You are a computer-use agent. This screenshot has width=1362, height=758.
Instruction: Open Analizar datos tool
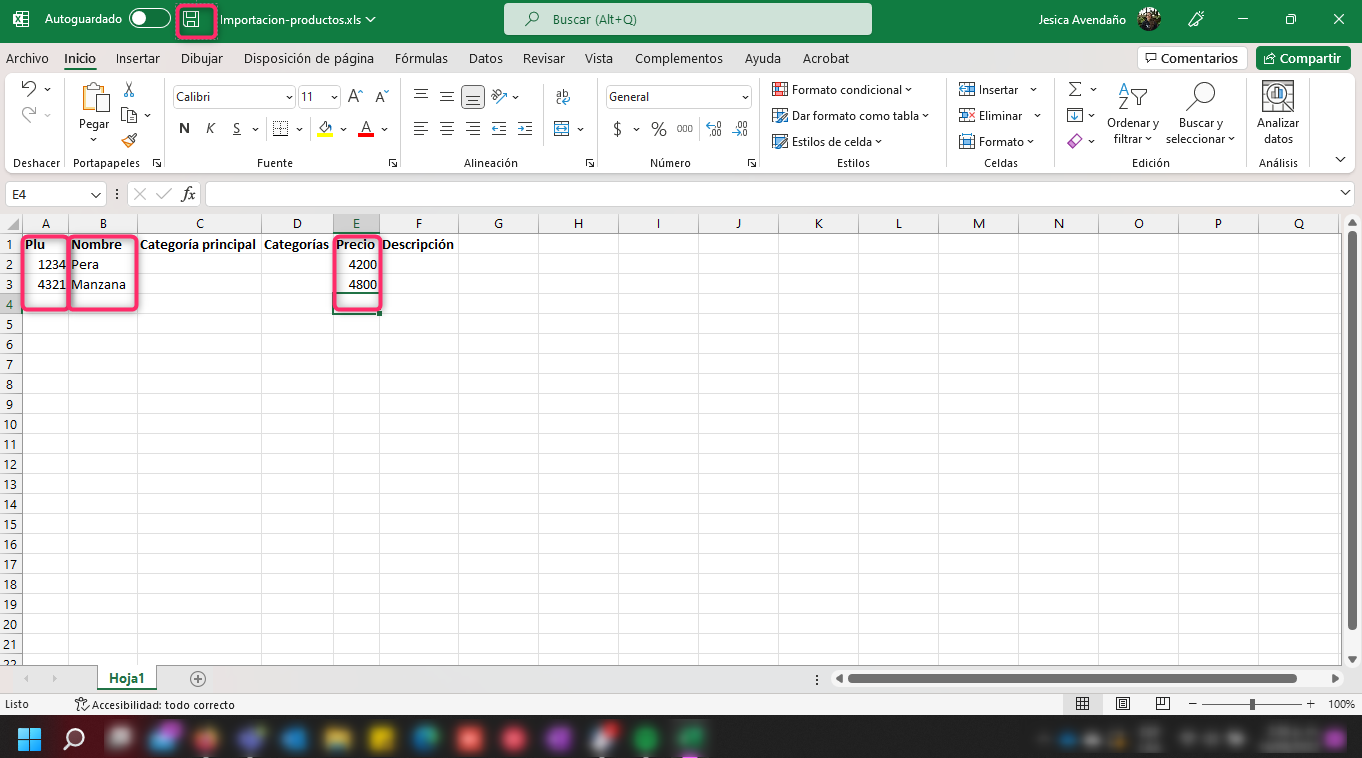coord(1277,112)
